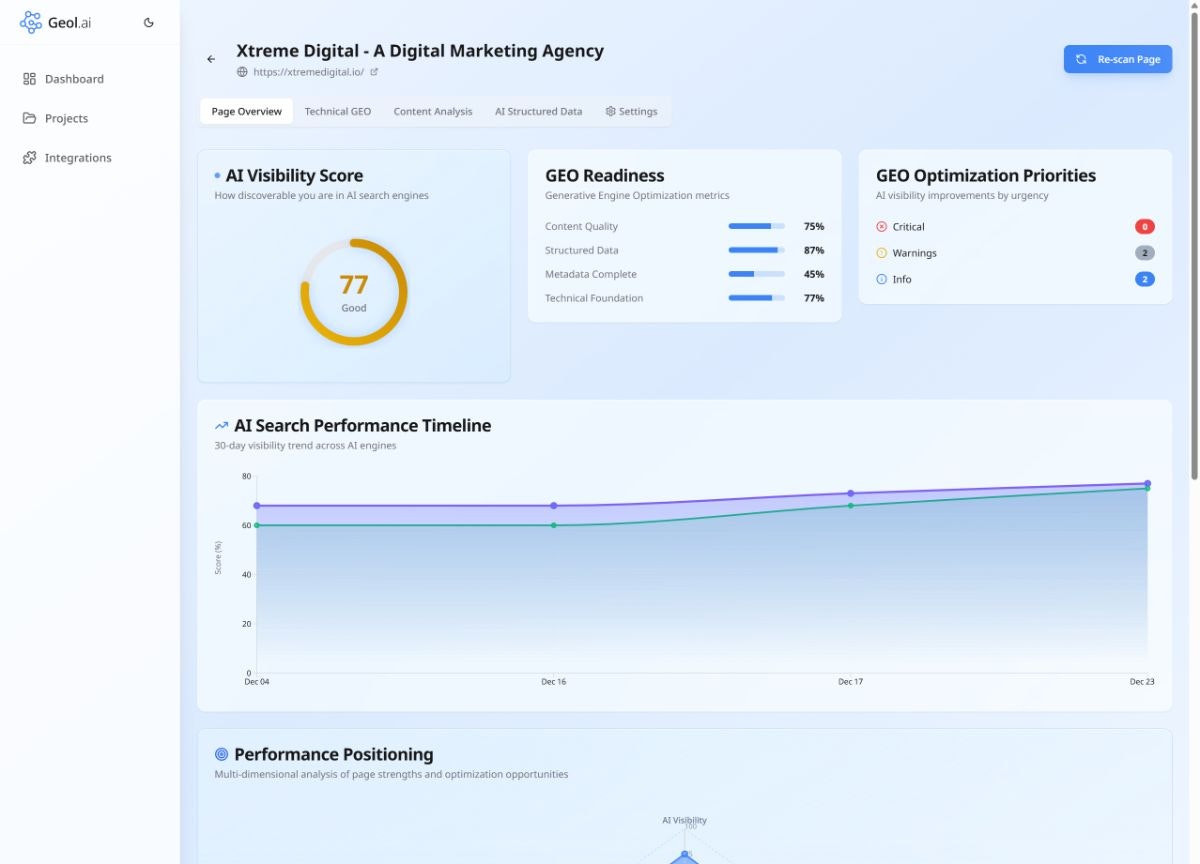Click the globe icon beside URL

click(x=242, y=72)
